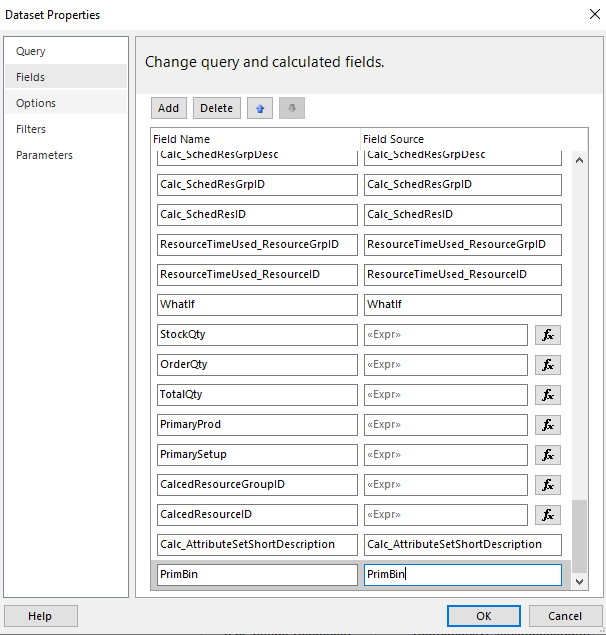Select the Filters page

coord(31,129)
